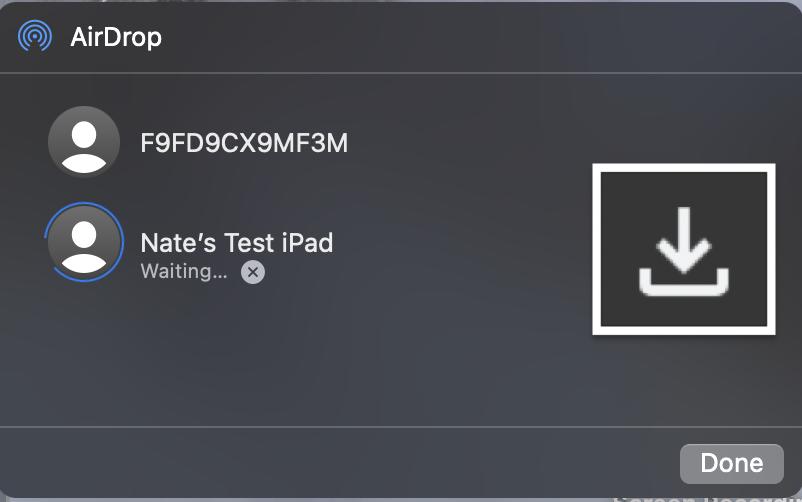
Task: Click the empty space right of F9FD9CX9MF3M
Action: (x=460, y=143)
